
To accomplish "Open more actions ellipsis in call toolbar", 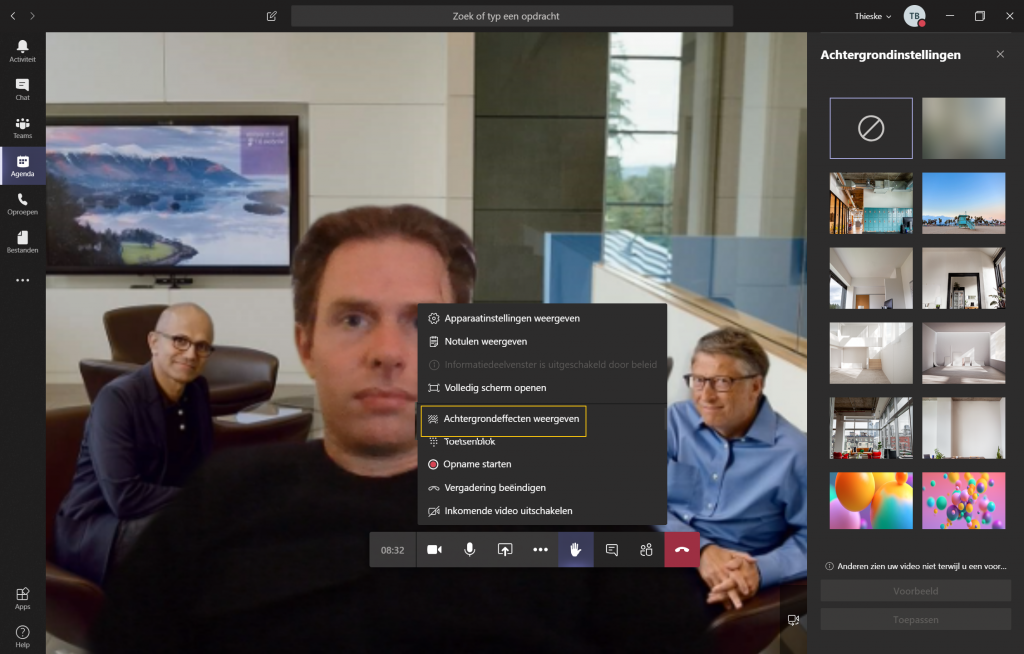I will click(x=540, y=549).
